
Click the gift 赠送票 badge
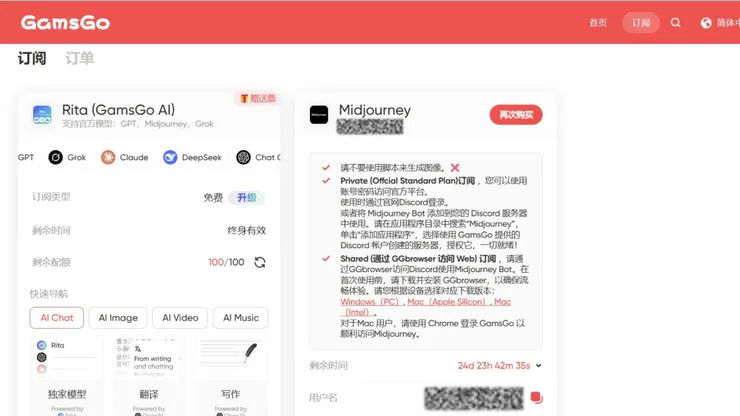(258, 98)
